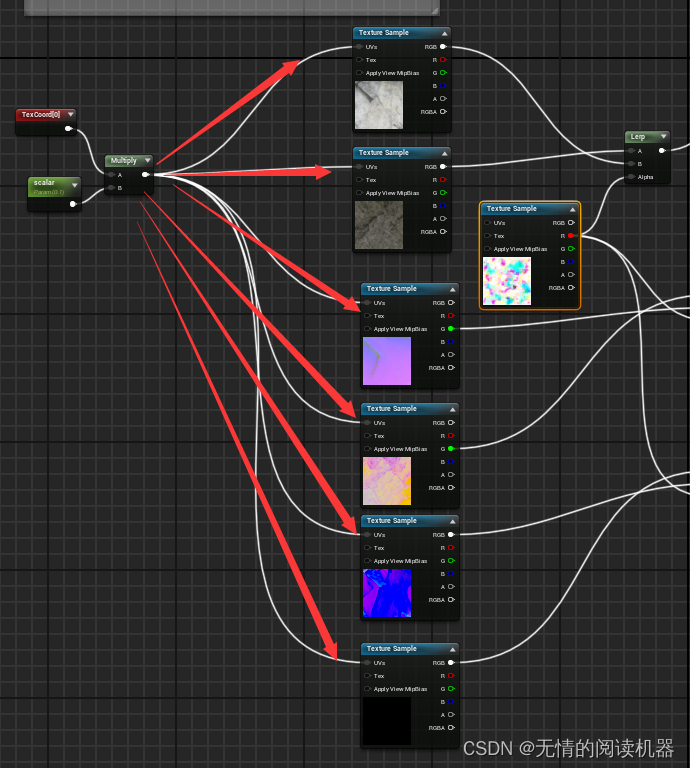Image resolution: width=690 pixels, height=768 pixels.
Task: Collapse the orange-selected Texture Sample node
Action: 572,209
